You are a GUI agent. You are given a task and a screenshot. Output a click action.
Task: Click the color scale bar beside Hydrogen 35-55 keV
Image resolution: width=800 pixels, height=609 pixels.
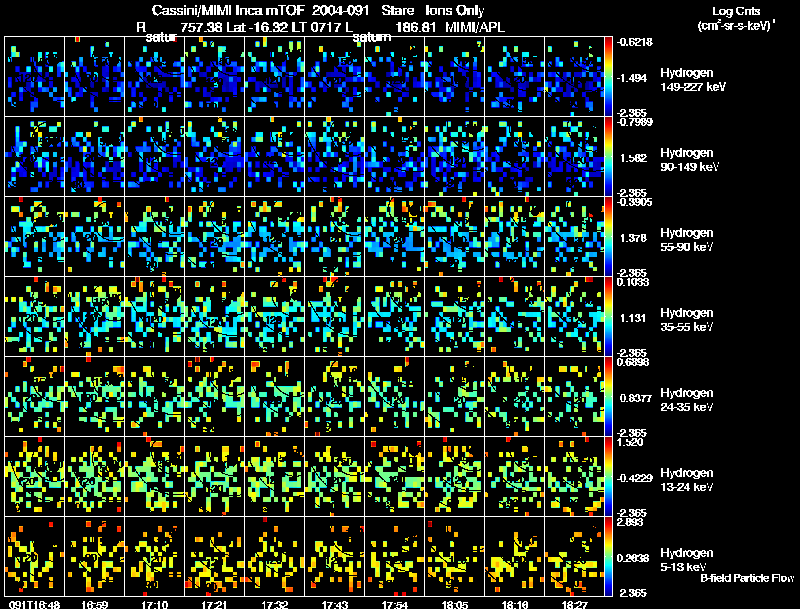608,317
